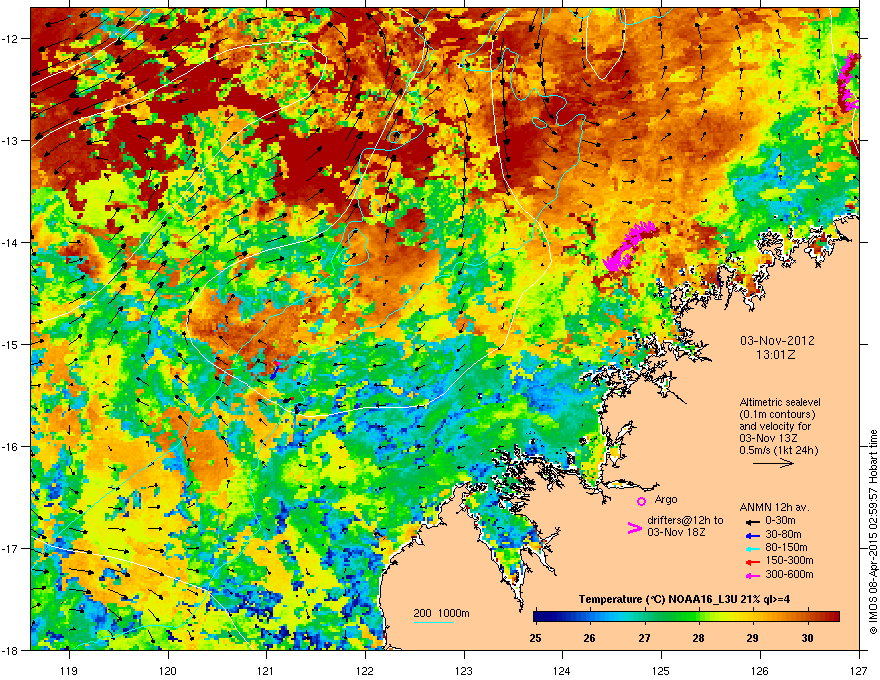Screen dimensions: 880x680
Task: Click the latitude axis label '-12'
Action: click(x=11, y=38)
